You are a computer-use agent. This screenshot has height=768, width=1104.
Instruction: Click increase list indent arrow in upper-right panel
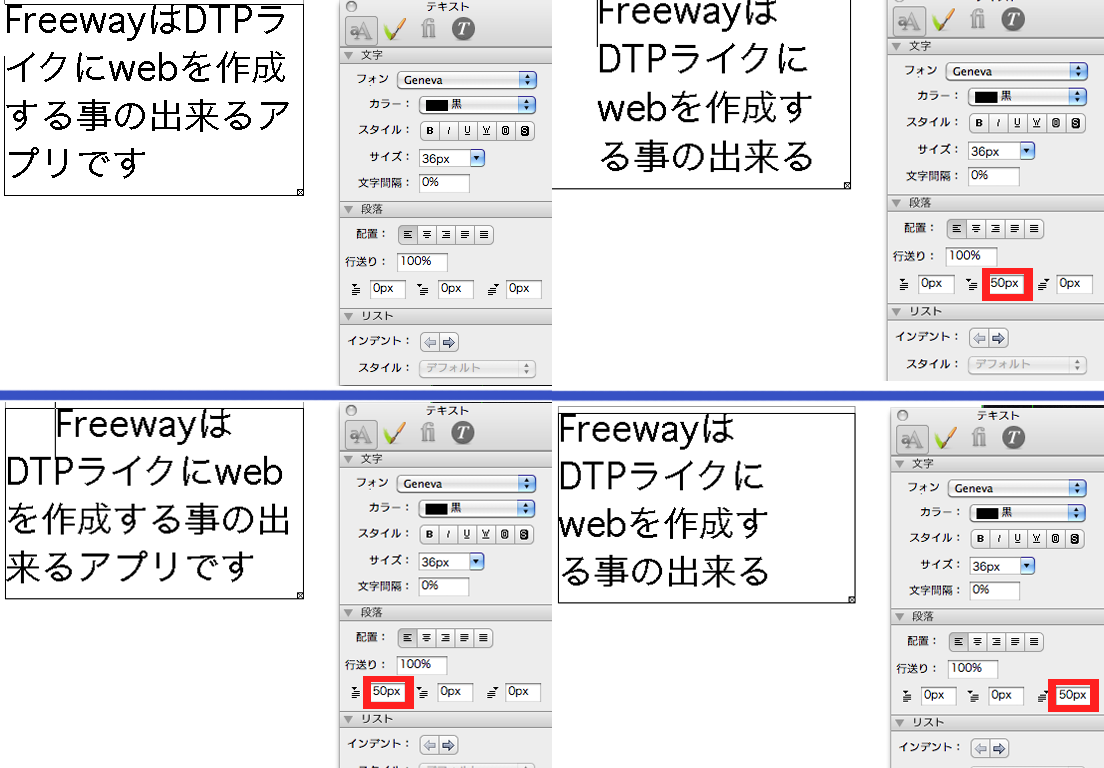[x=998, y=339]
